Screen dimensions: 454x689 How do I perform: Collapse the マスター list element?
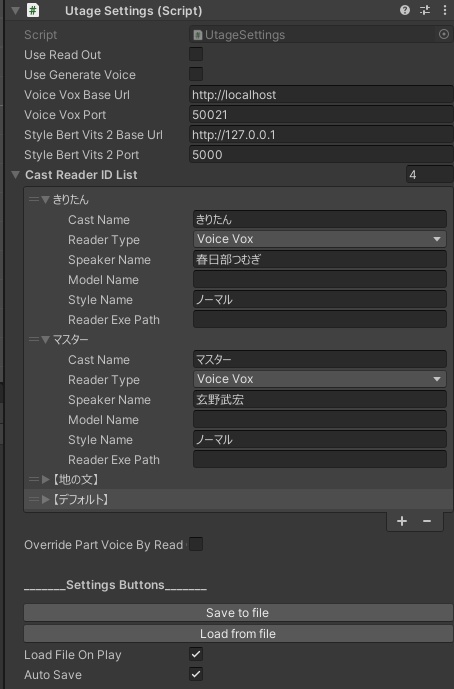(45, 339)
